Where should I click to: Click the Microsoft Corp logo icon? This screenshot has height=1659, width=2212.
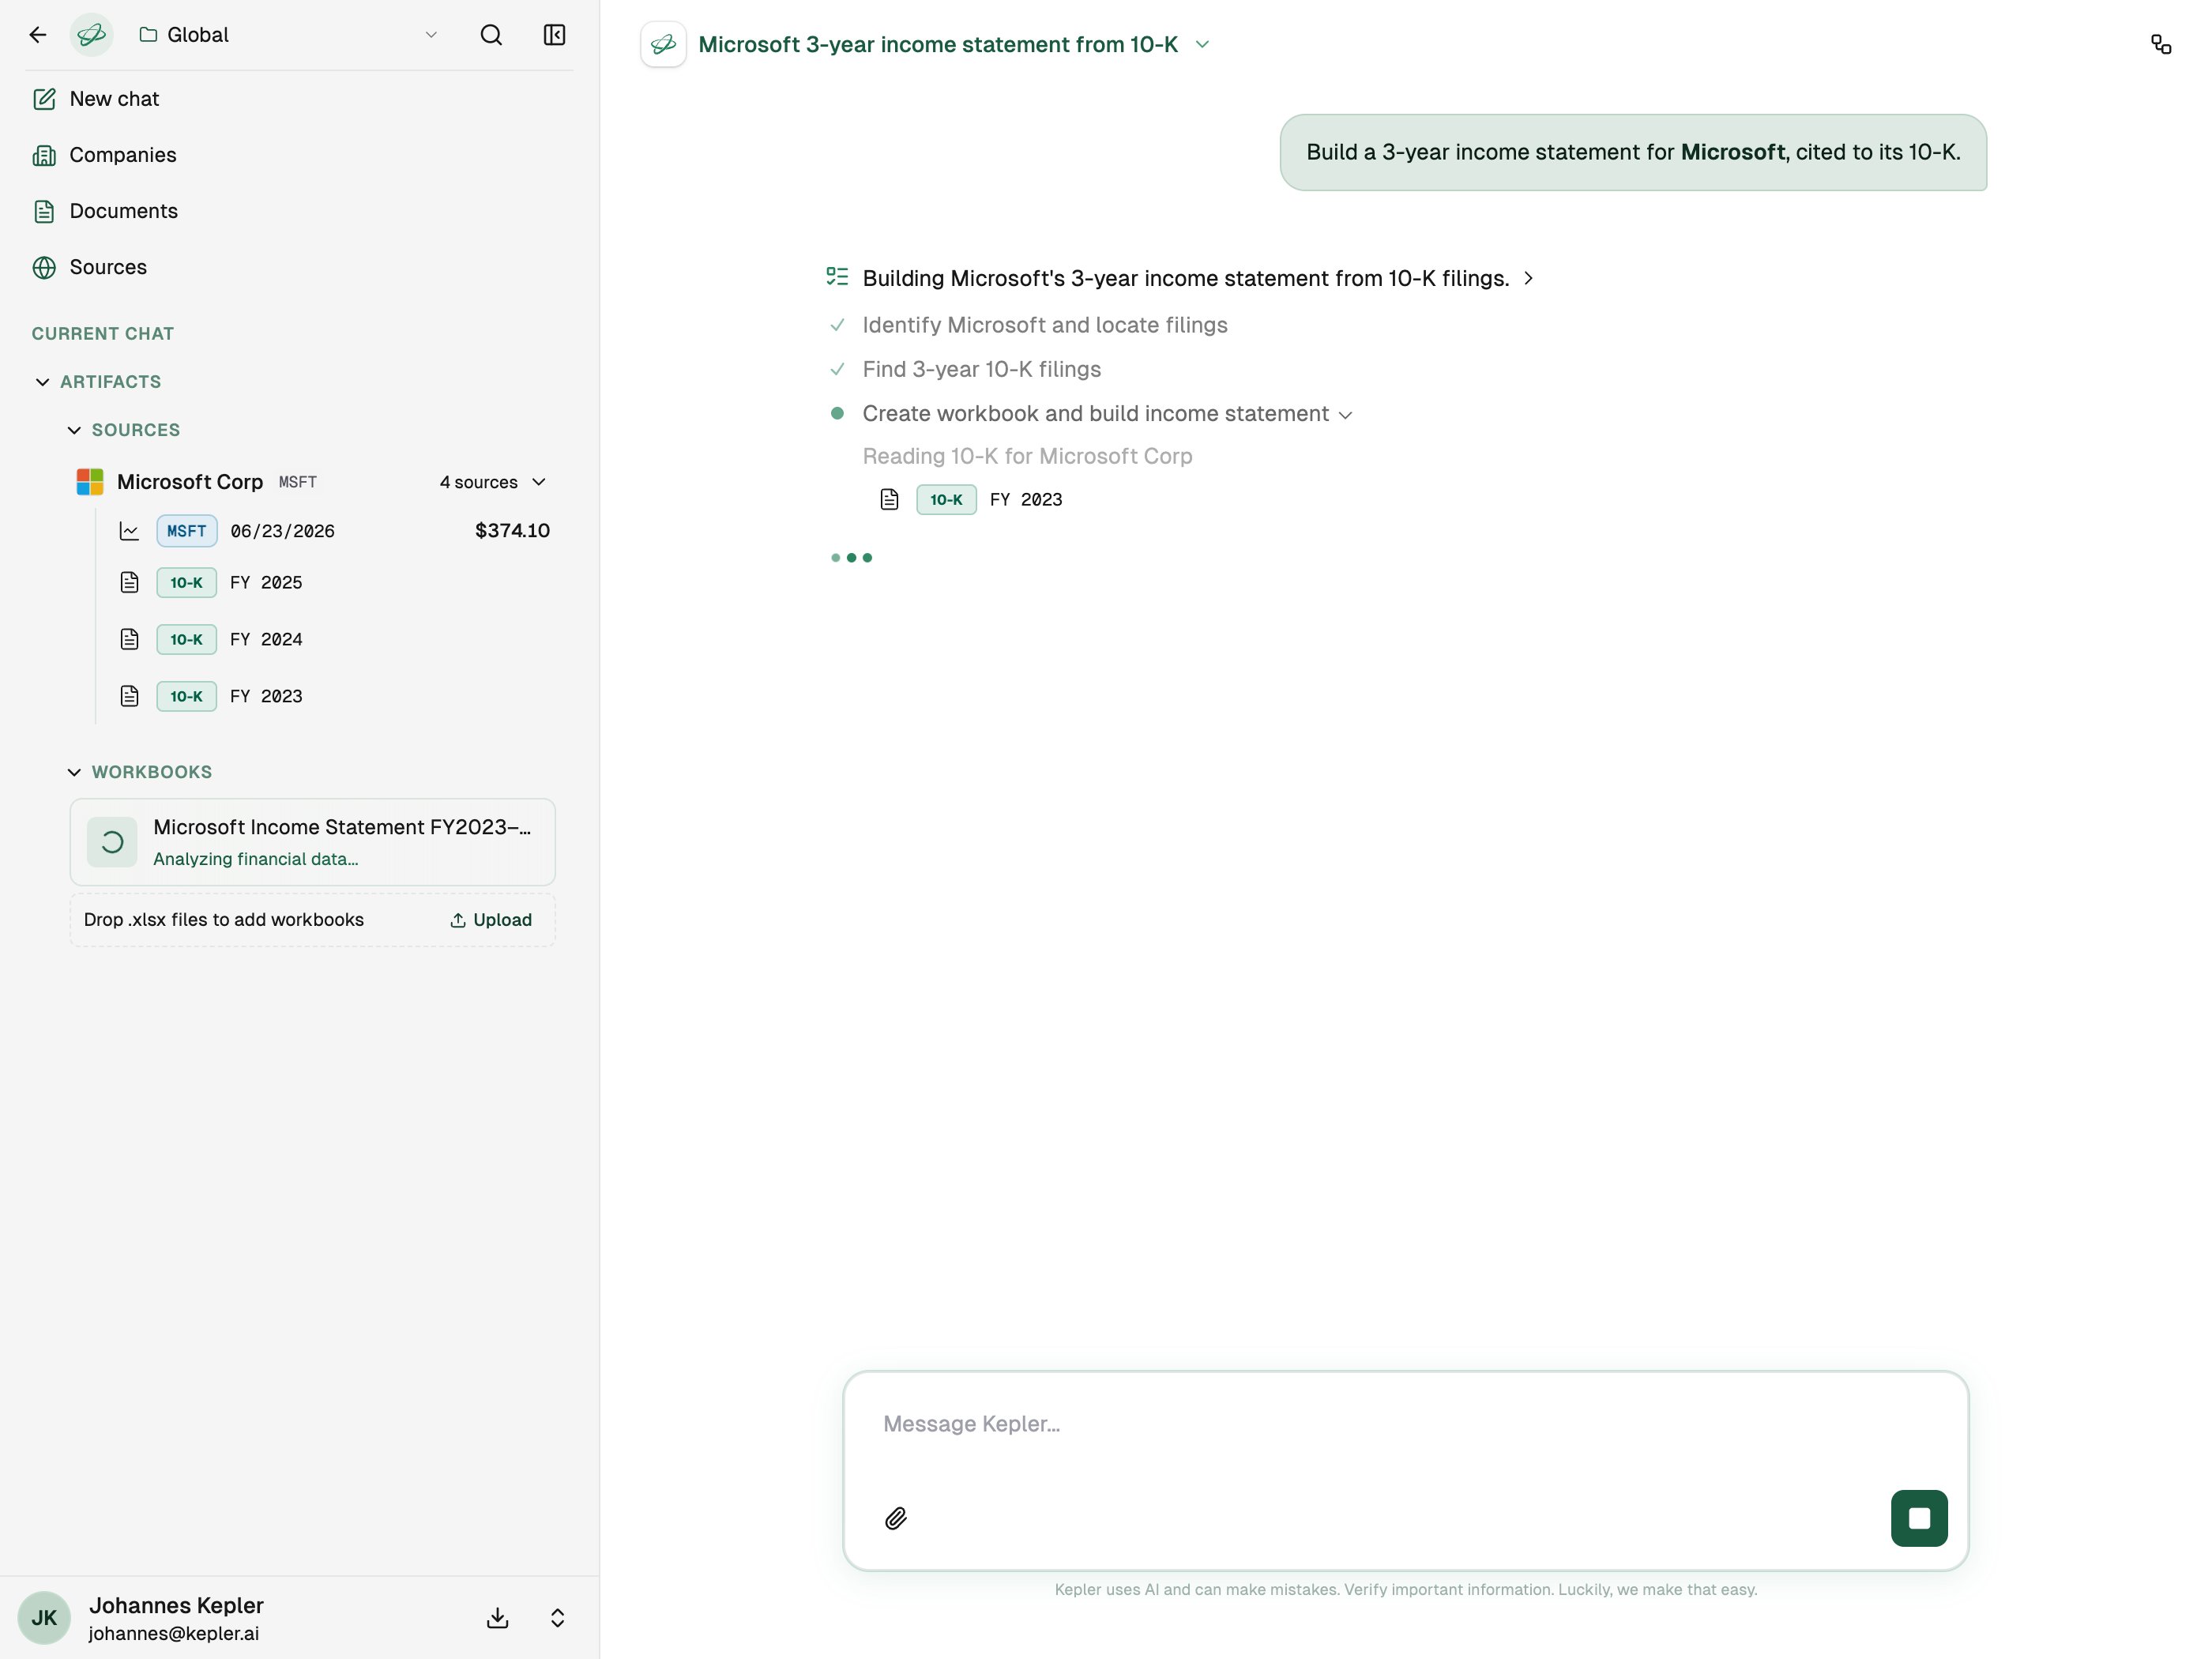90,482
